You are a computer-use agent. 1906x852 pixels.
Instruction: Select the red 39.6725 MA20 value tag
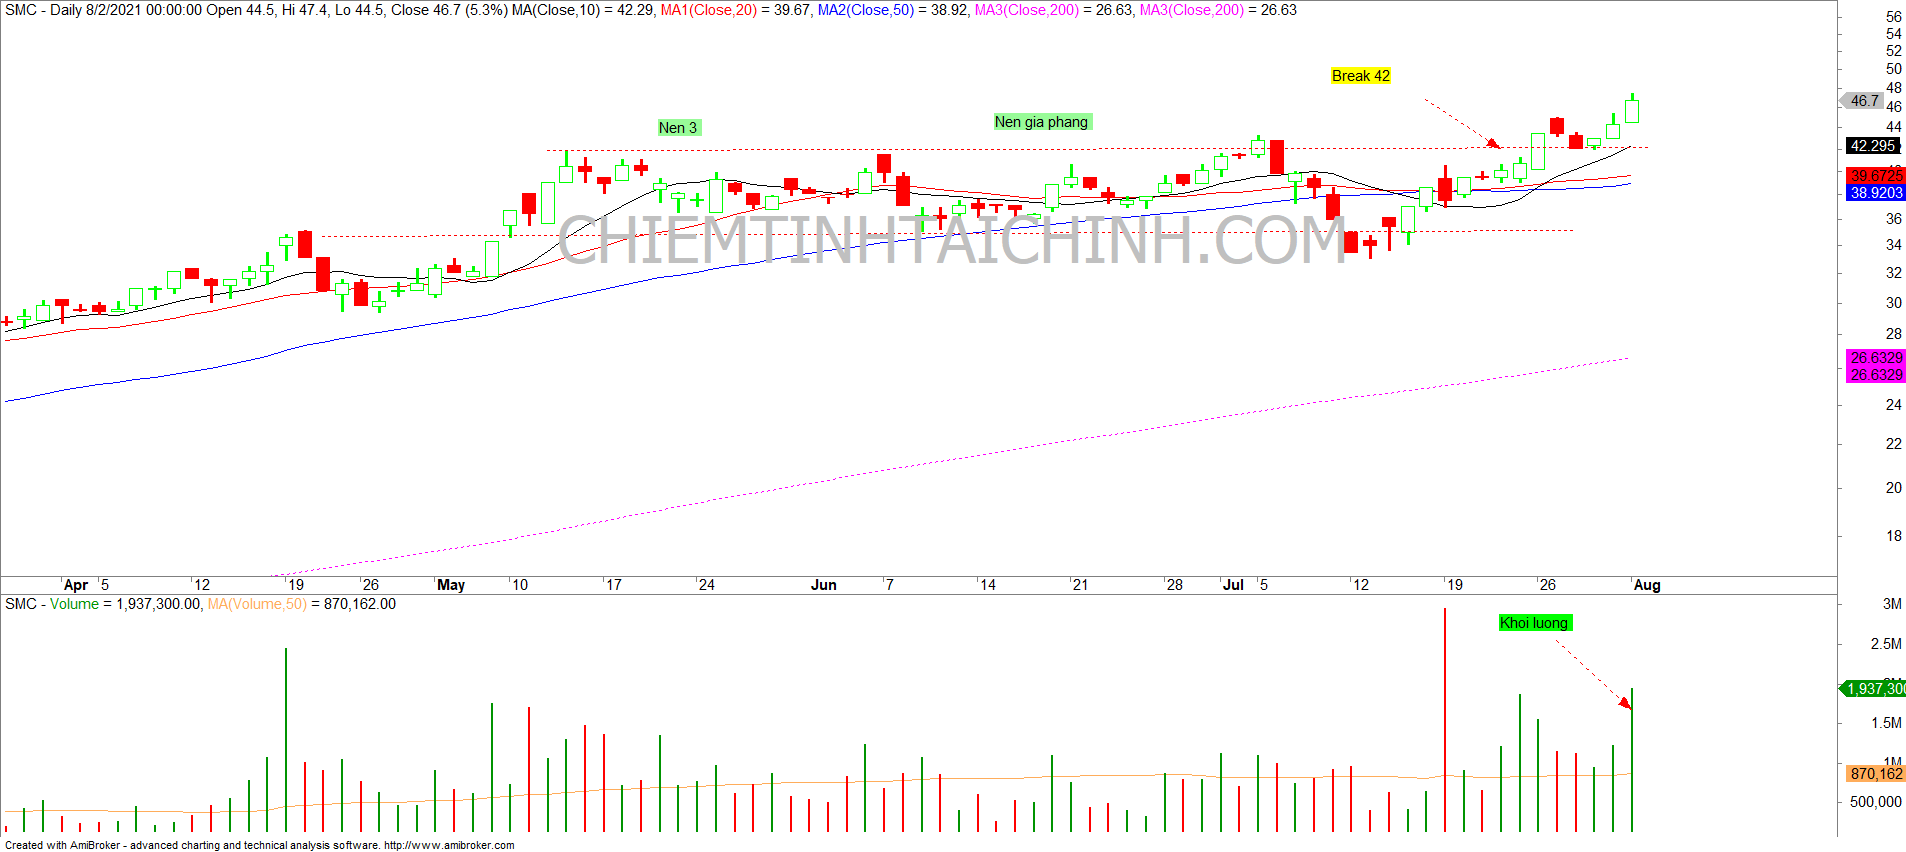click(x=1876, y=175)
